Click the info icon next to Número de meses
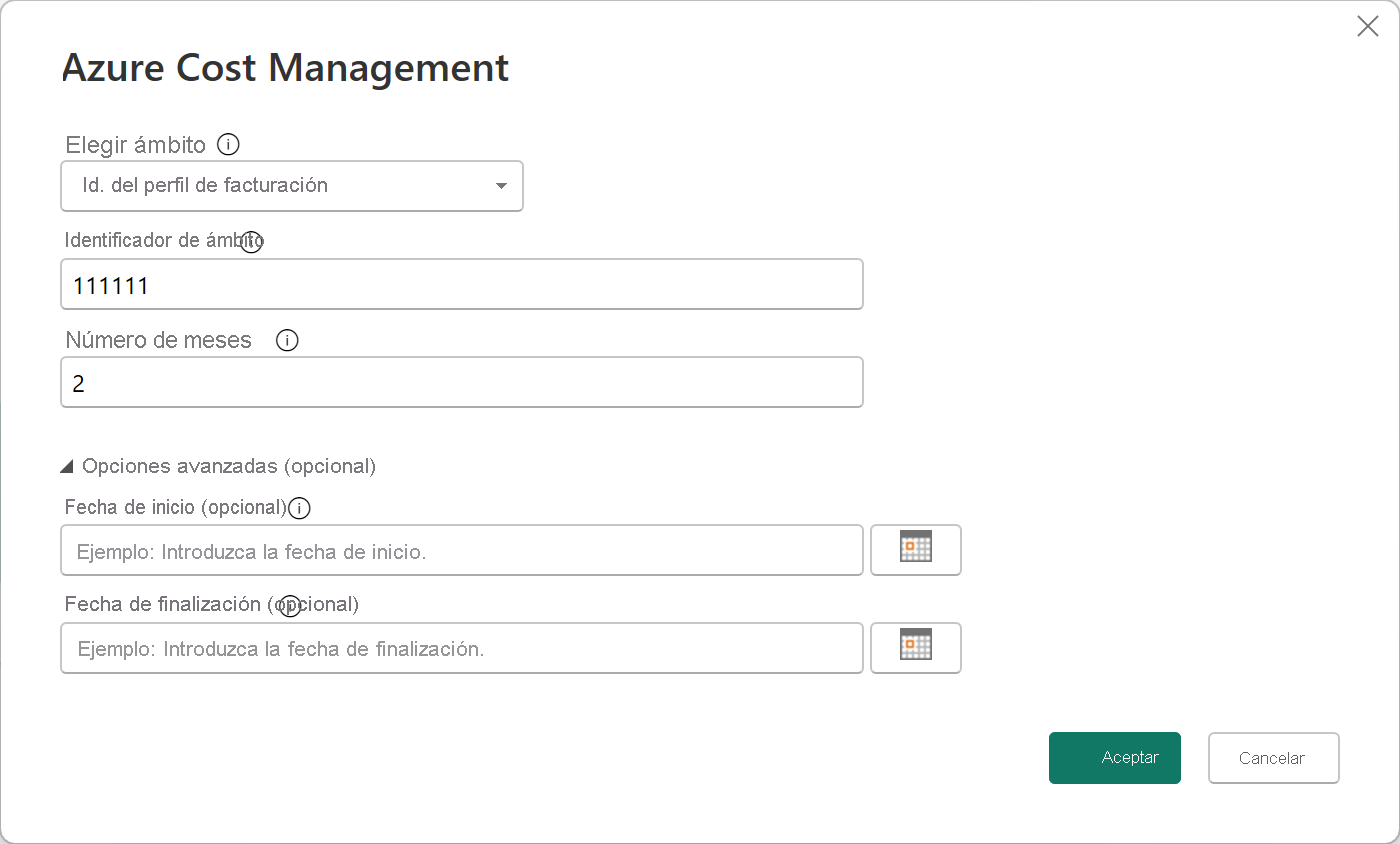This screenshot has width=1400, height=844. click(x=287, y=341)
